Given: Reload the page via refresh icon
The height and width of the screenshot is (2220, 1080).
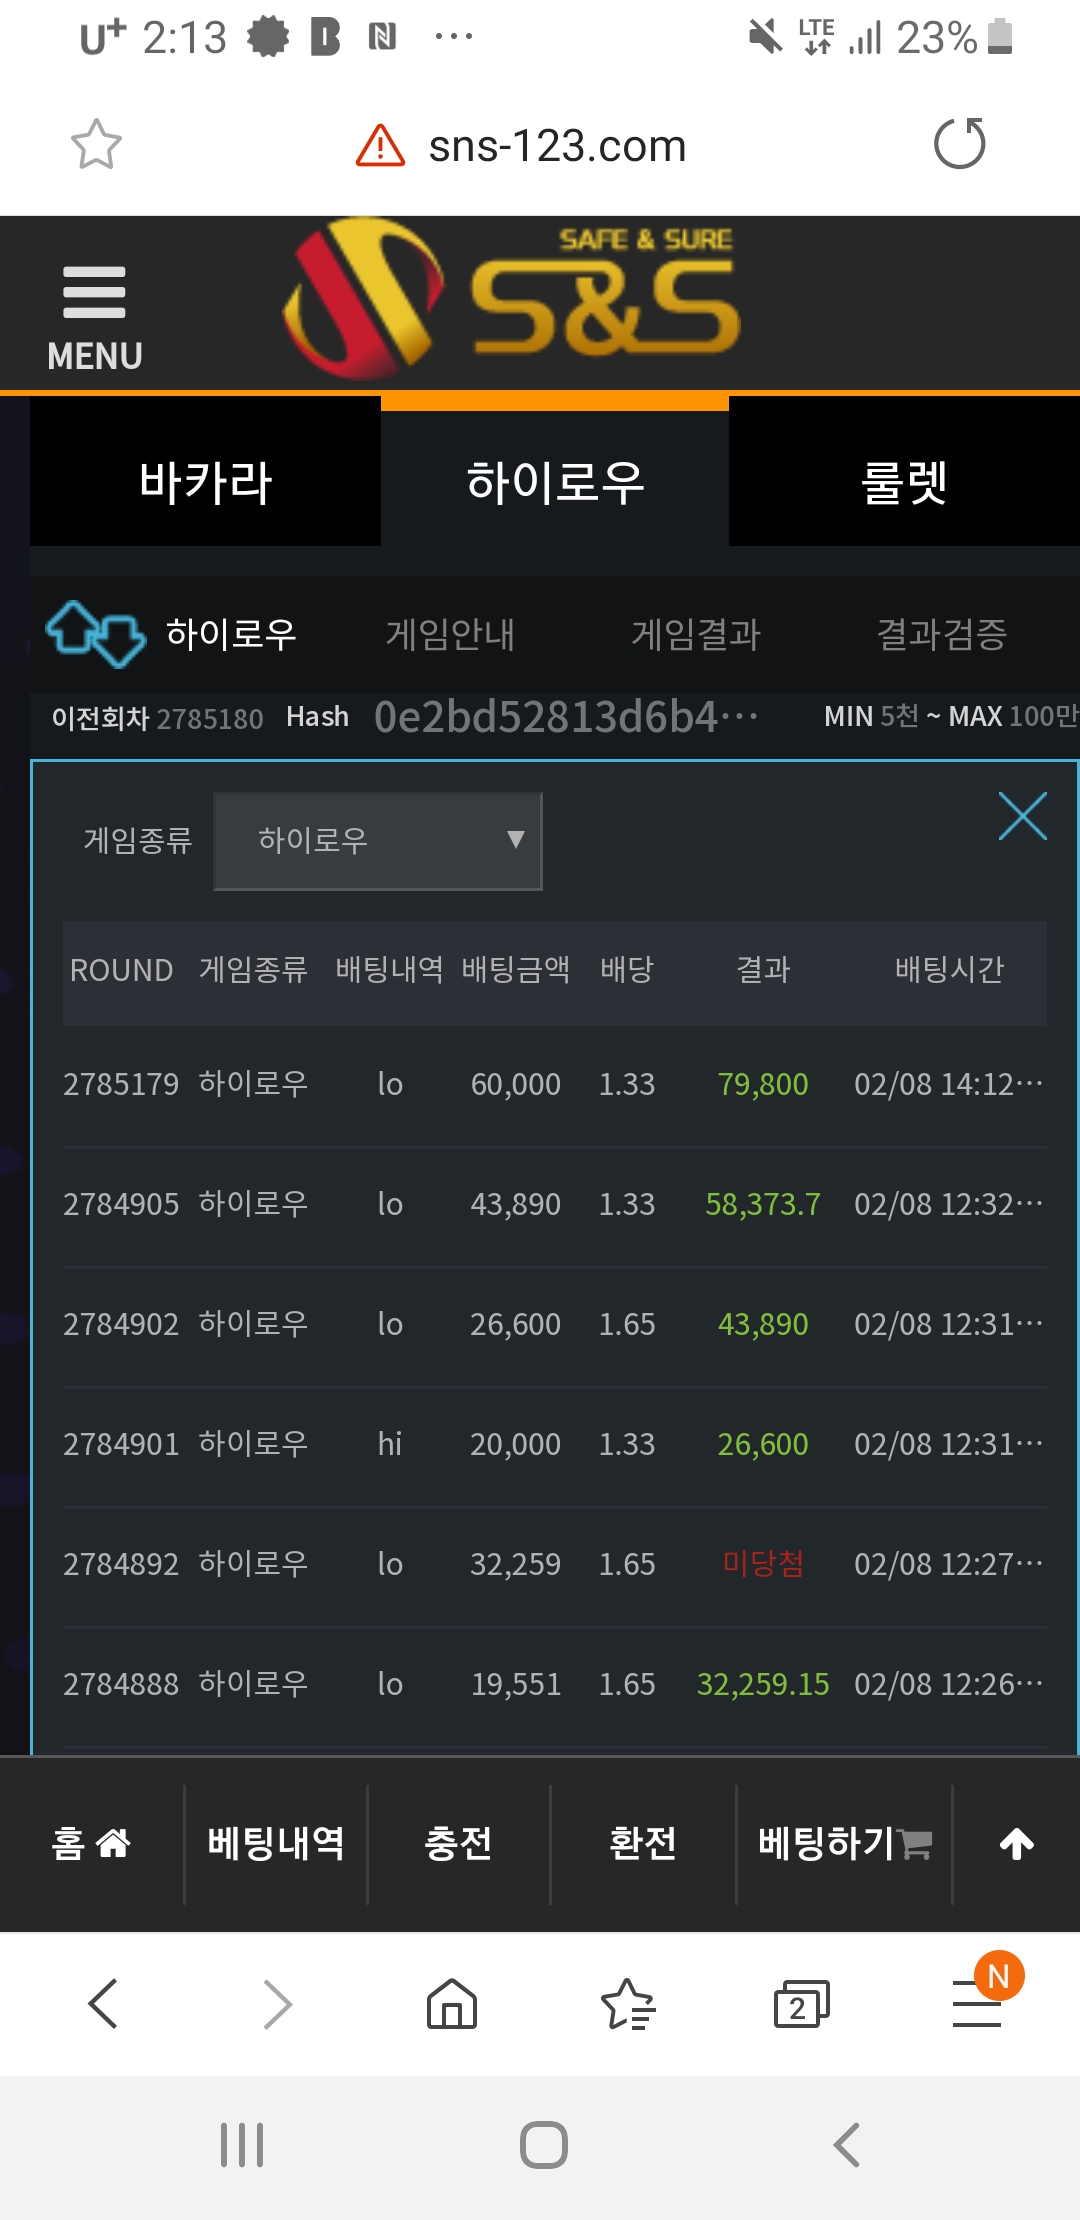Looking at the screenshot, I should pos(959,144).
